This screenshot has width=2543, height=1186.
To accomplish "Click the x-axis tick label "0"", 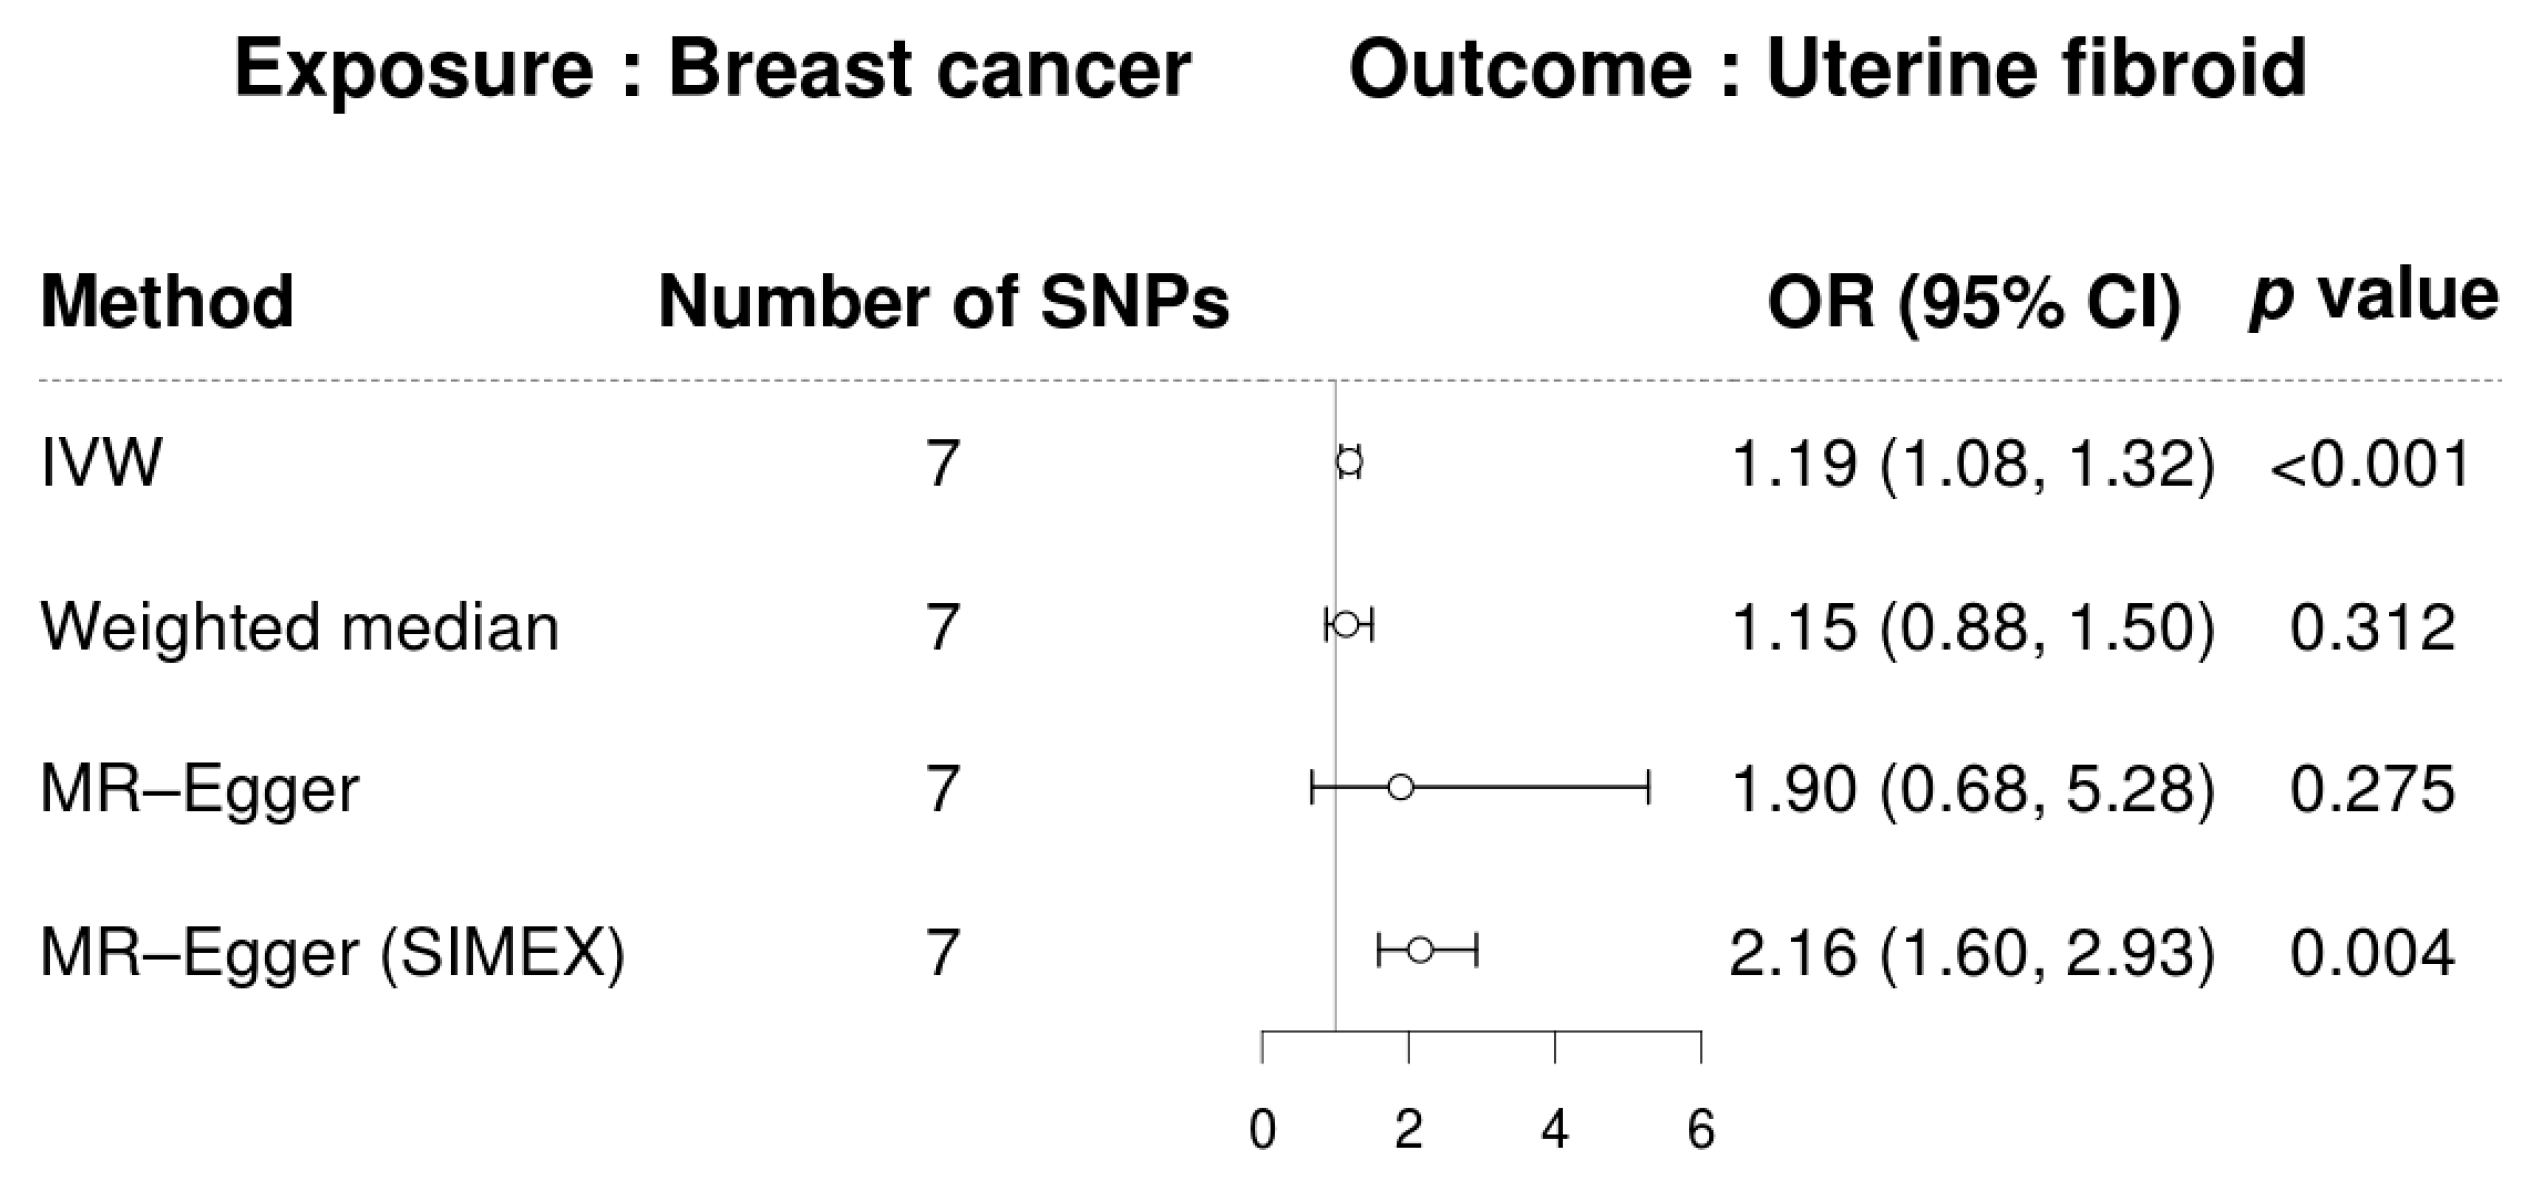I will click(1262, 1130).
